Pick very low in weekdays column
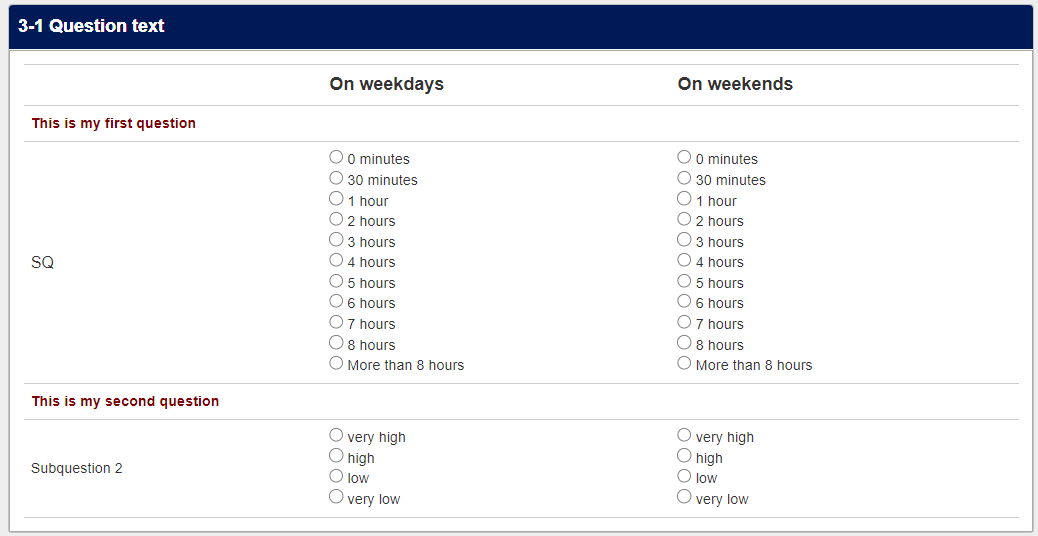The width and height of the screenshot is (1038, 536). click(336, 496)
